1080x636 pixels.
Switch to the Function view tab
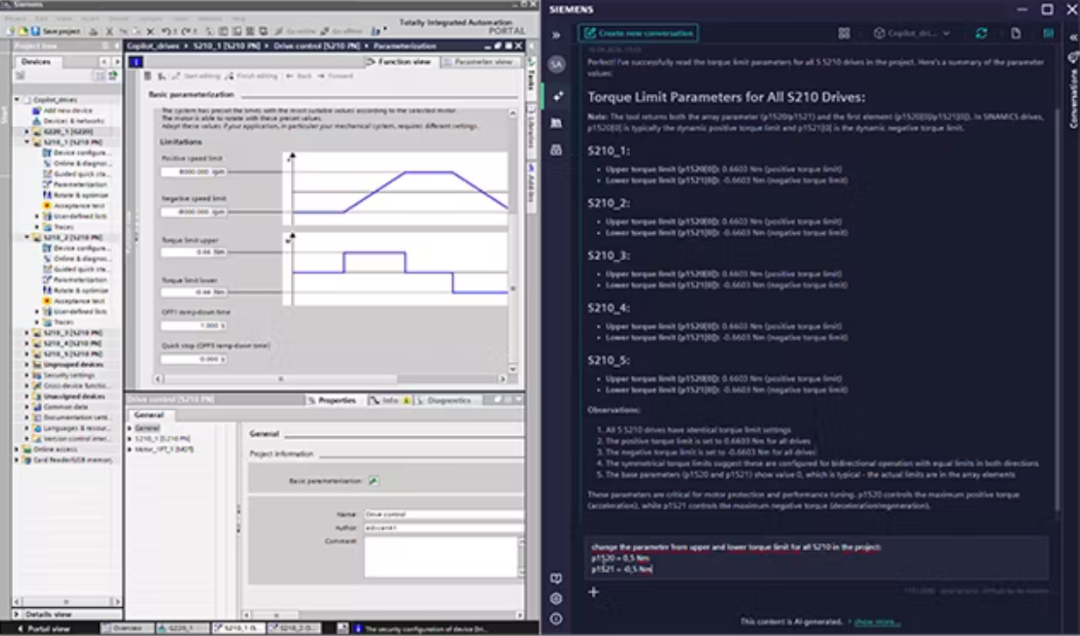400,62
